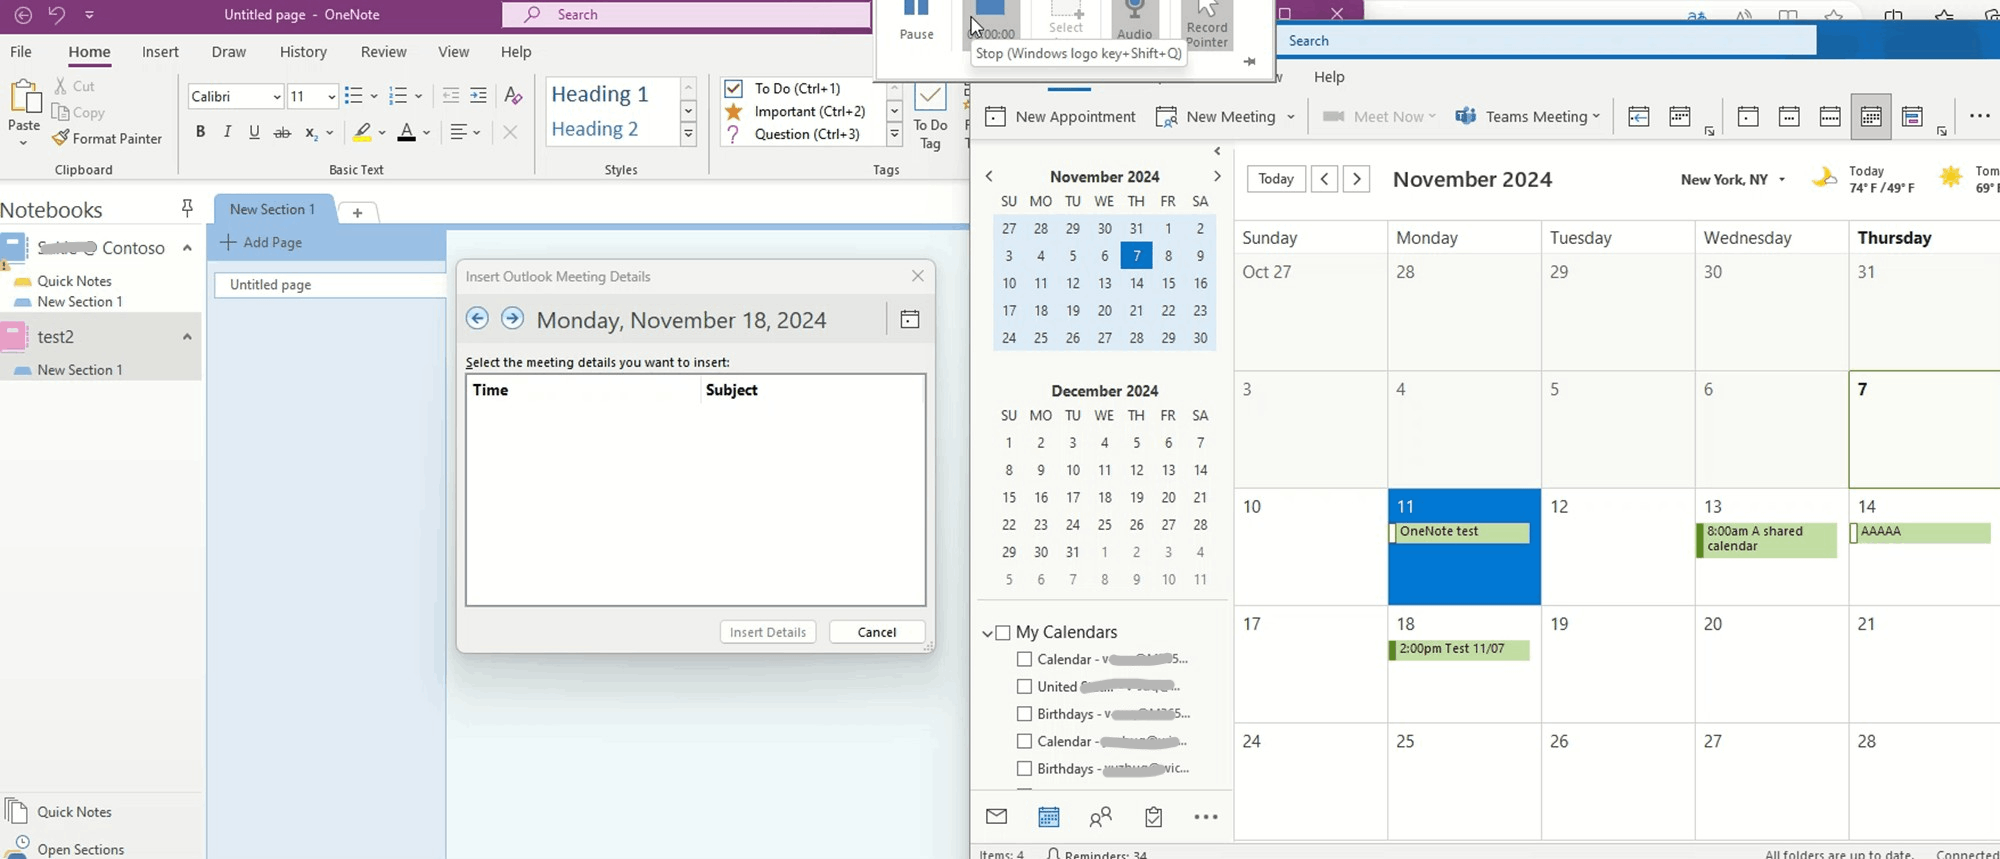2000x859 pixels.
Task: Go to previous month in Outlook main calendar
Action: click(1325, 179)
